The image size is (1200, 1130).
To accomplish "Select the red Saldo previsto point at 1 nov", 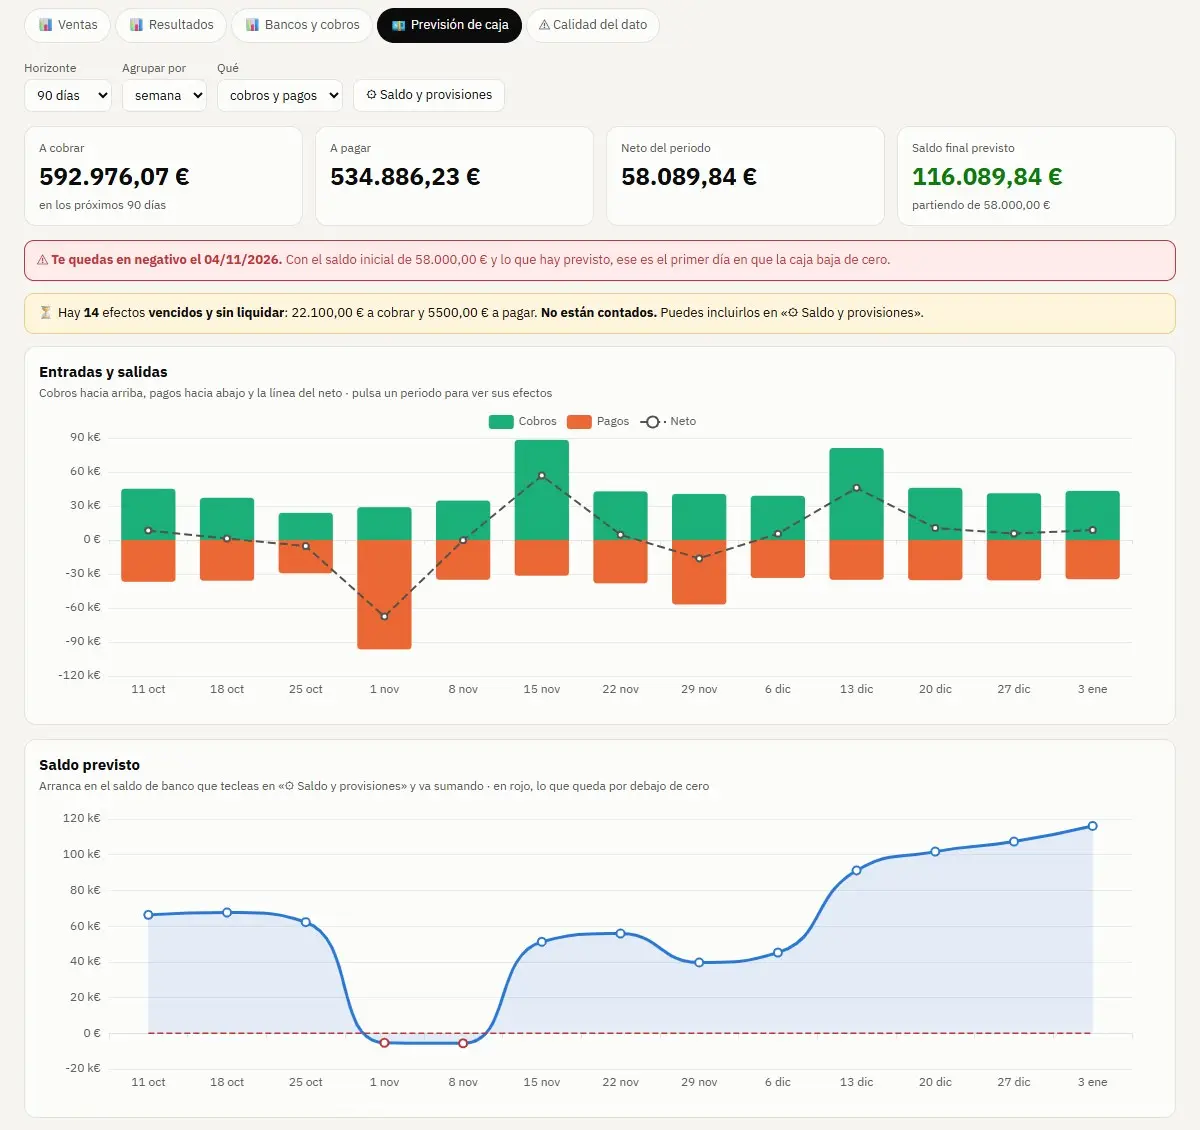I will click(384, 1043).
